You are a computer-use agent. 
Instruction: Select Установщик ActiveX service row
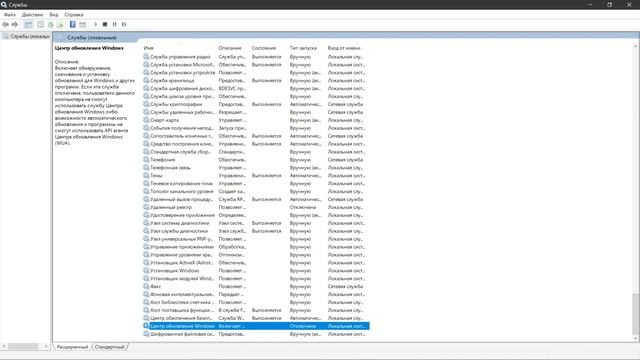coord(256,263)
